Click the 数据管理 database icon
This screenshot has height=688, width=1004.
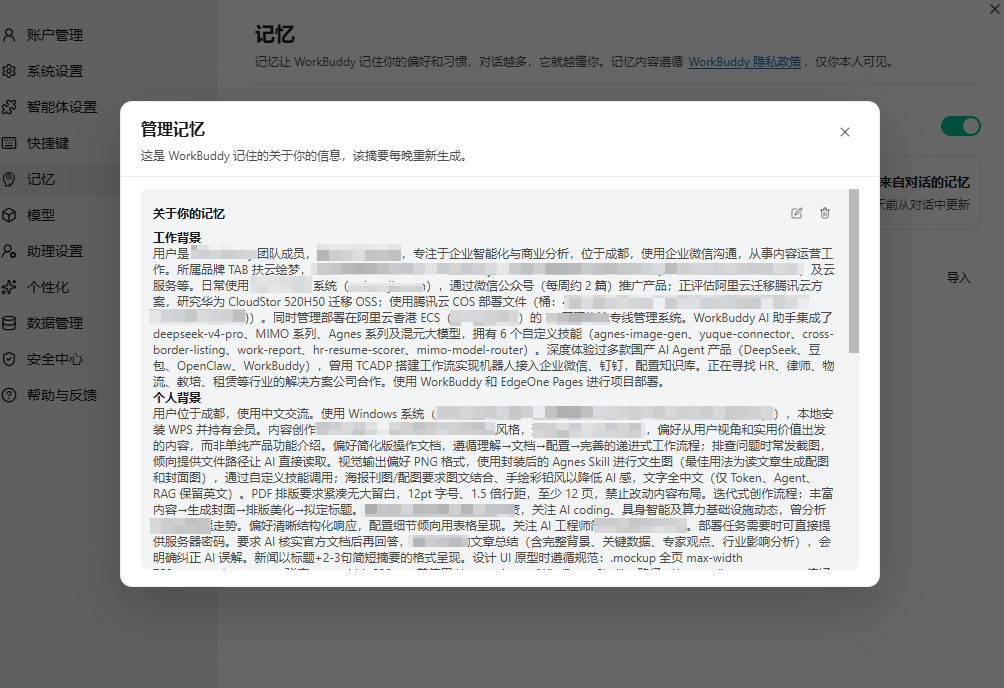pos(9,323)
